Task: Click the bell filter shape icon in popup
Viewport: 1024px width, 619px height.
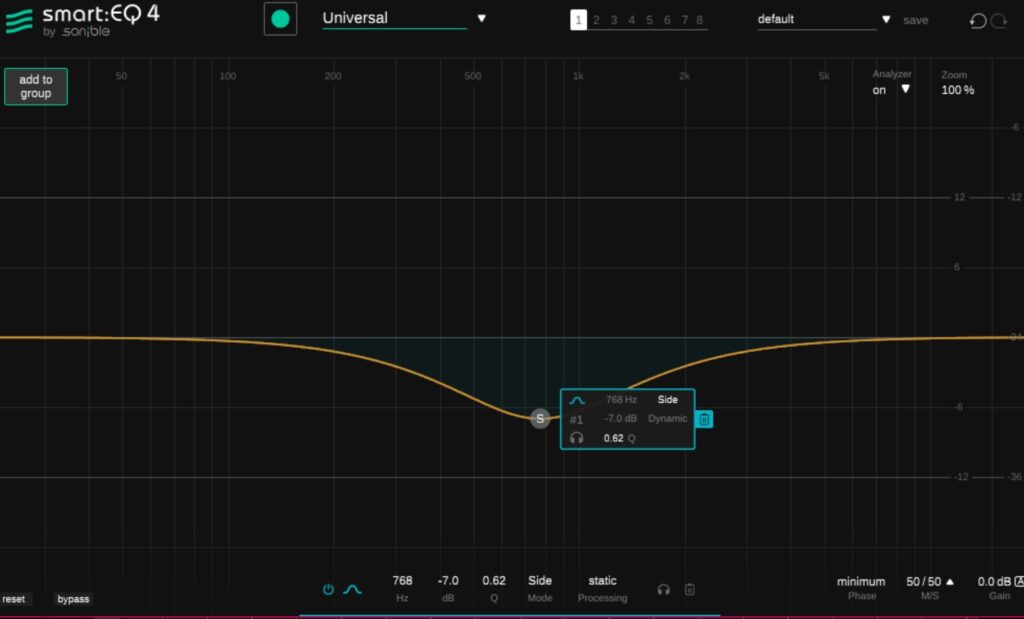Action: [x=577, y=400]
